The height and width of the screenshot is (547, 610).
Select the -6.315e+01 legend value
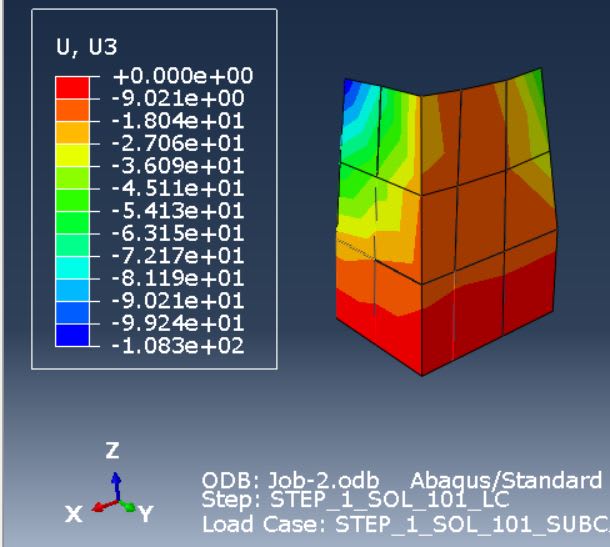pos(178,233)
